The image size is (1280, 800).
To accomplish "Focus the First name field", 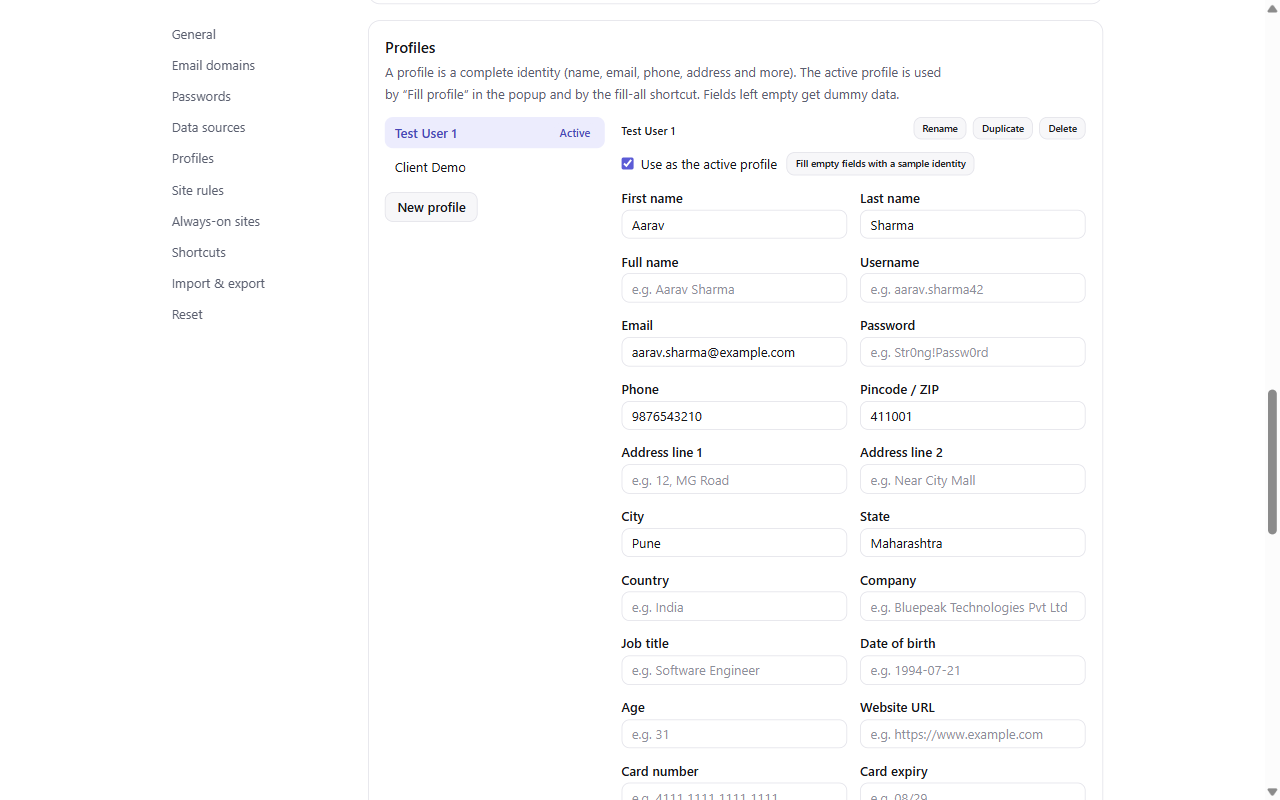I will pyautogui.click(x=734, y=225).
